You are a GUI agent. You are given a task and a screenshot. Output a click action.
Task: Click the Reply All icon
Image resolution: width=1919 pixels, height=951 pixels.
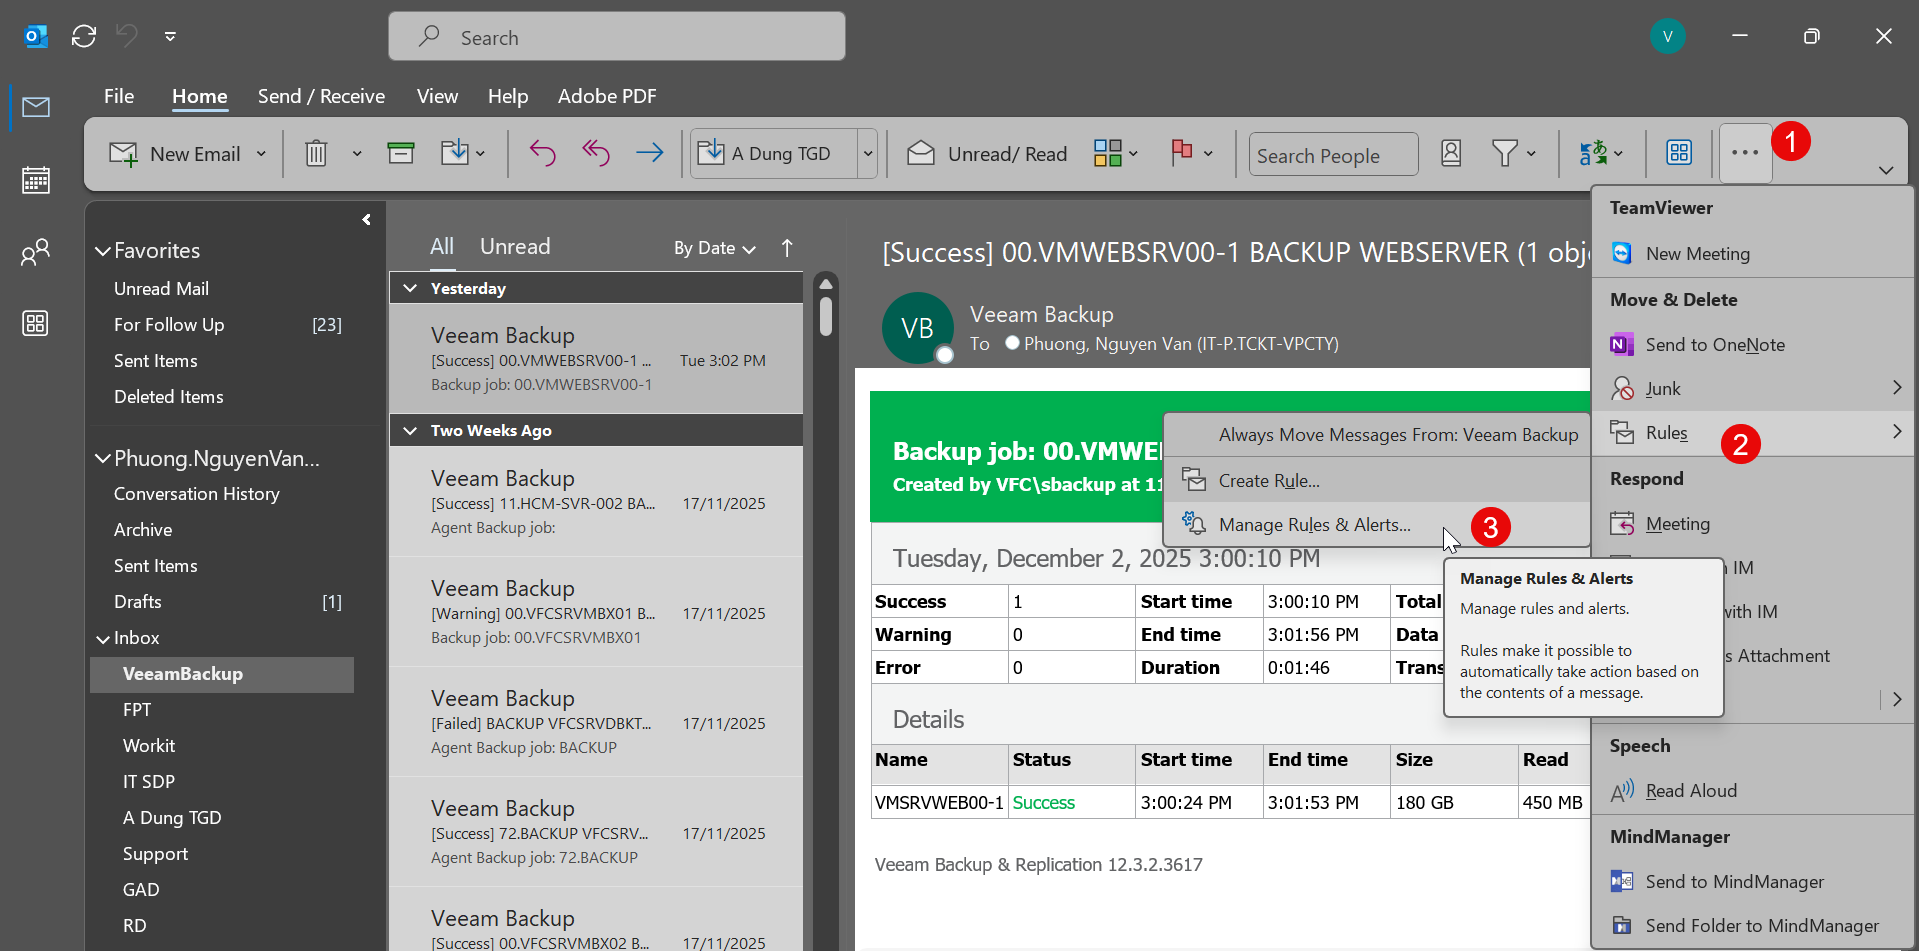coord(596,153)
